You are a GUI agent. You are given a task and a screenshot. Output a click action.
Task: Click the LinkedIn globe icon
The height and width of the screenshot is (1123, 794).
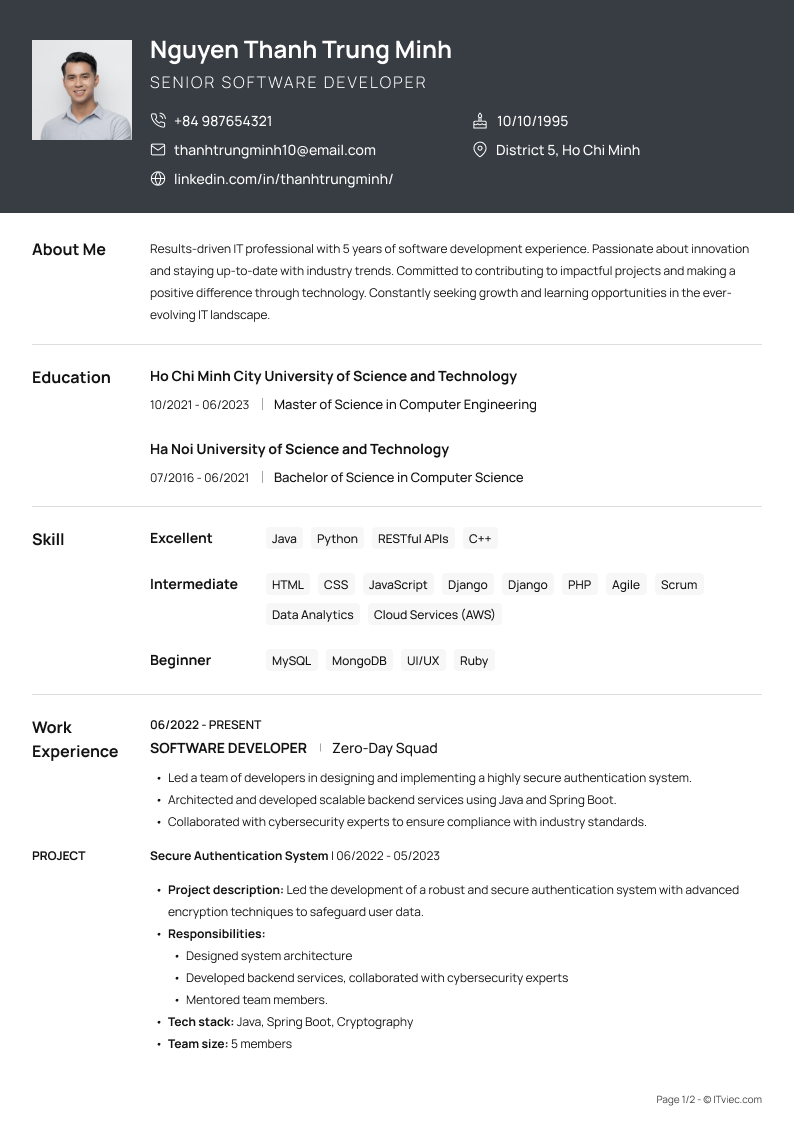click(158, 179)
